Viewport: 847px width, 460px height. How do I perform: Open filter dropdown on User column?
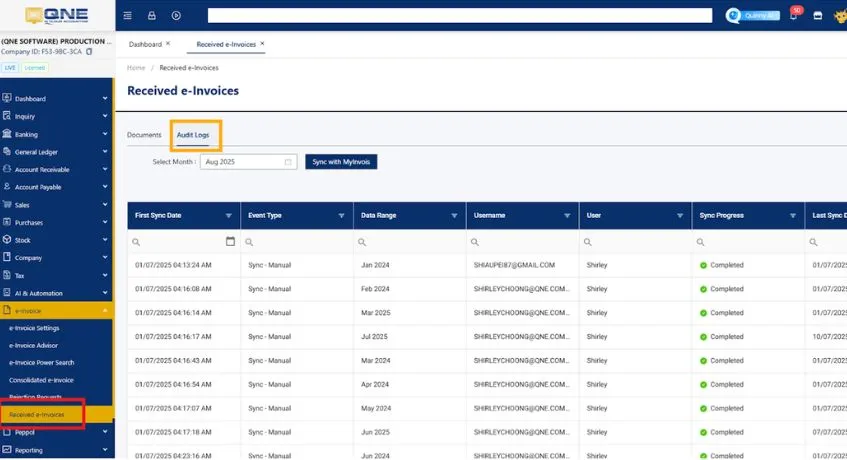pyautogui.click(x=680, y=216)
